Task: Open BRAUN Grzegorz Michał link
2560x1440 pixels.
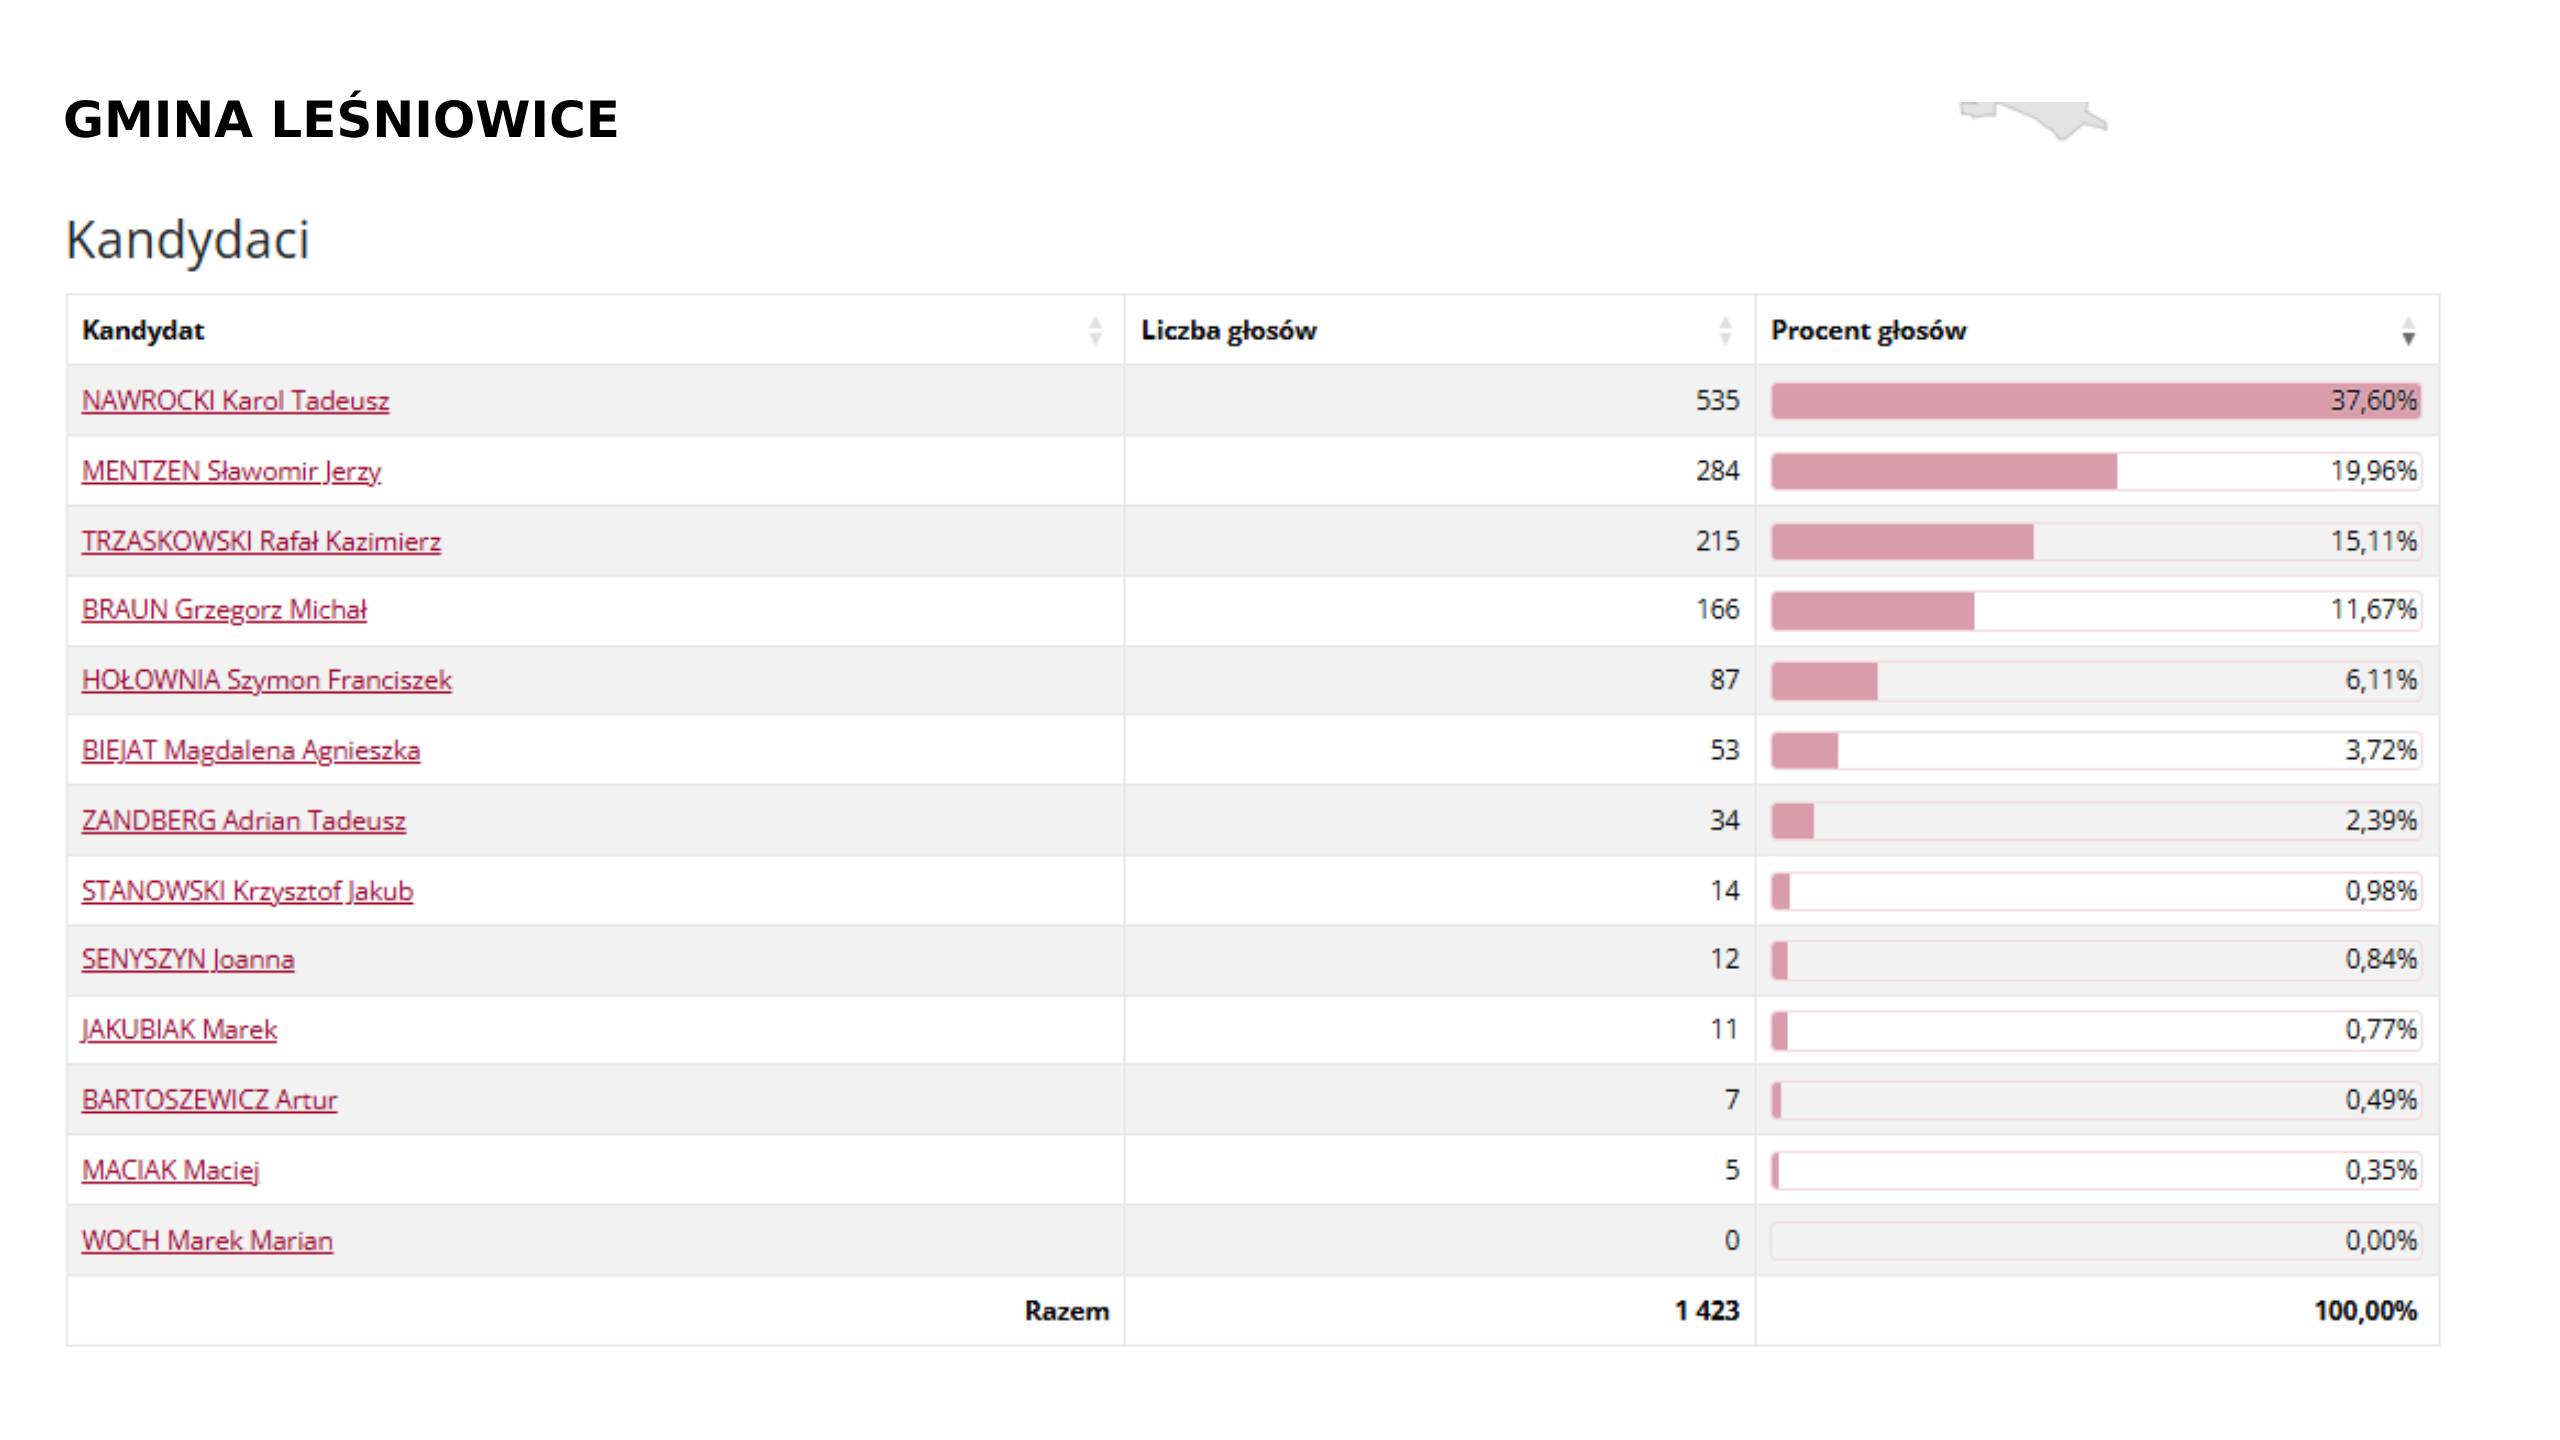Action: coord(224,610)
